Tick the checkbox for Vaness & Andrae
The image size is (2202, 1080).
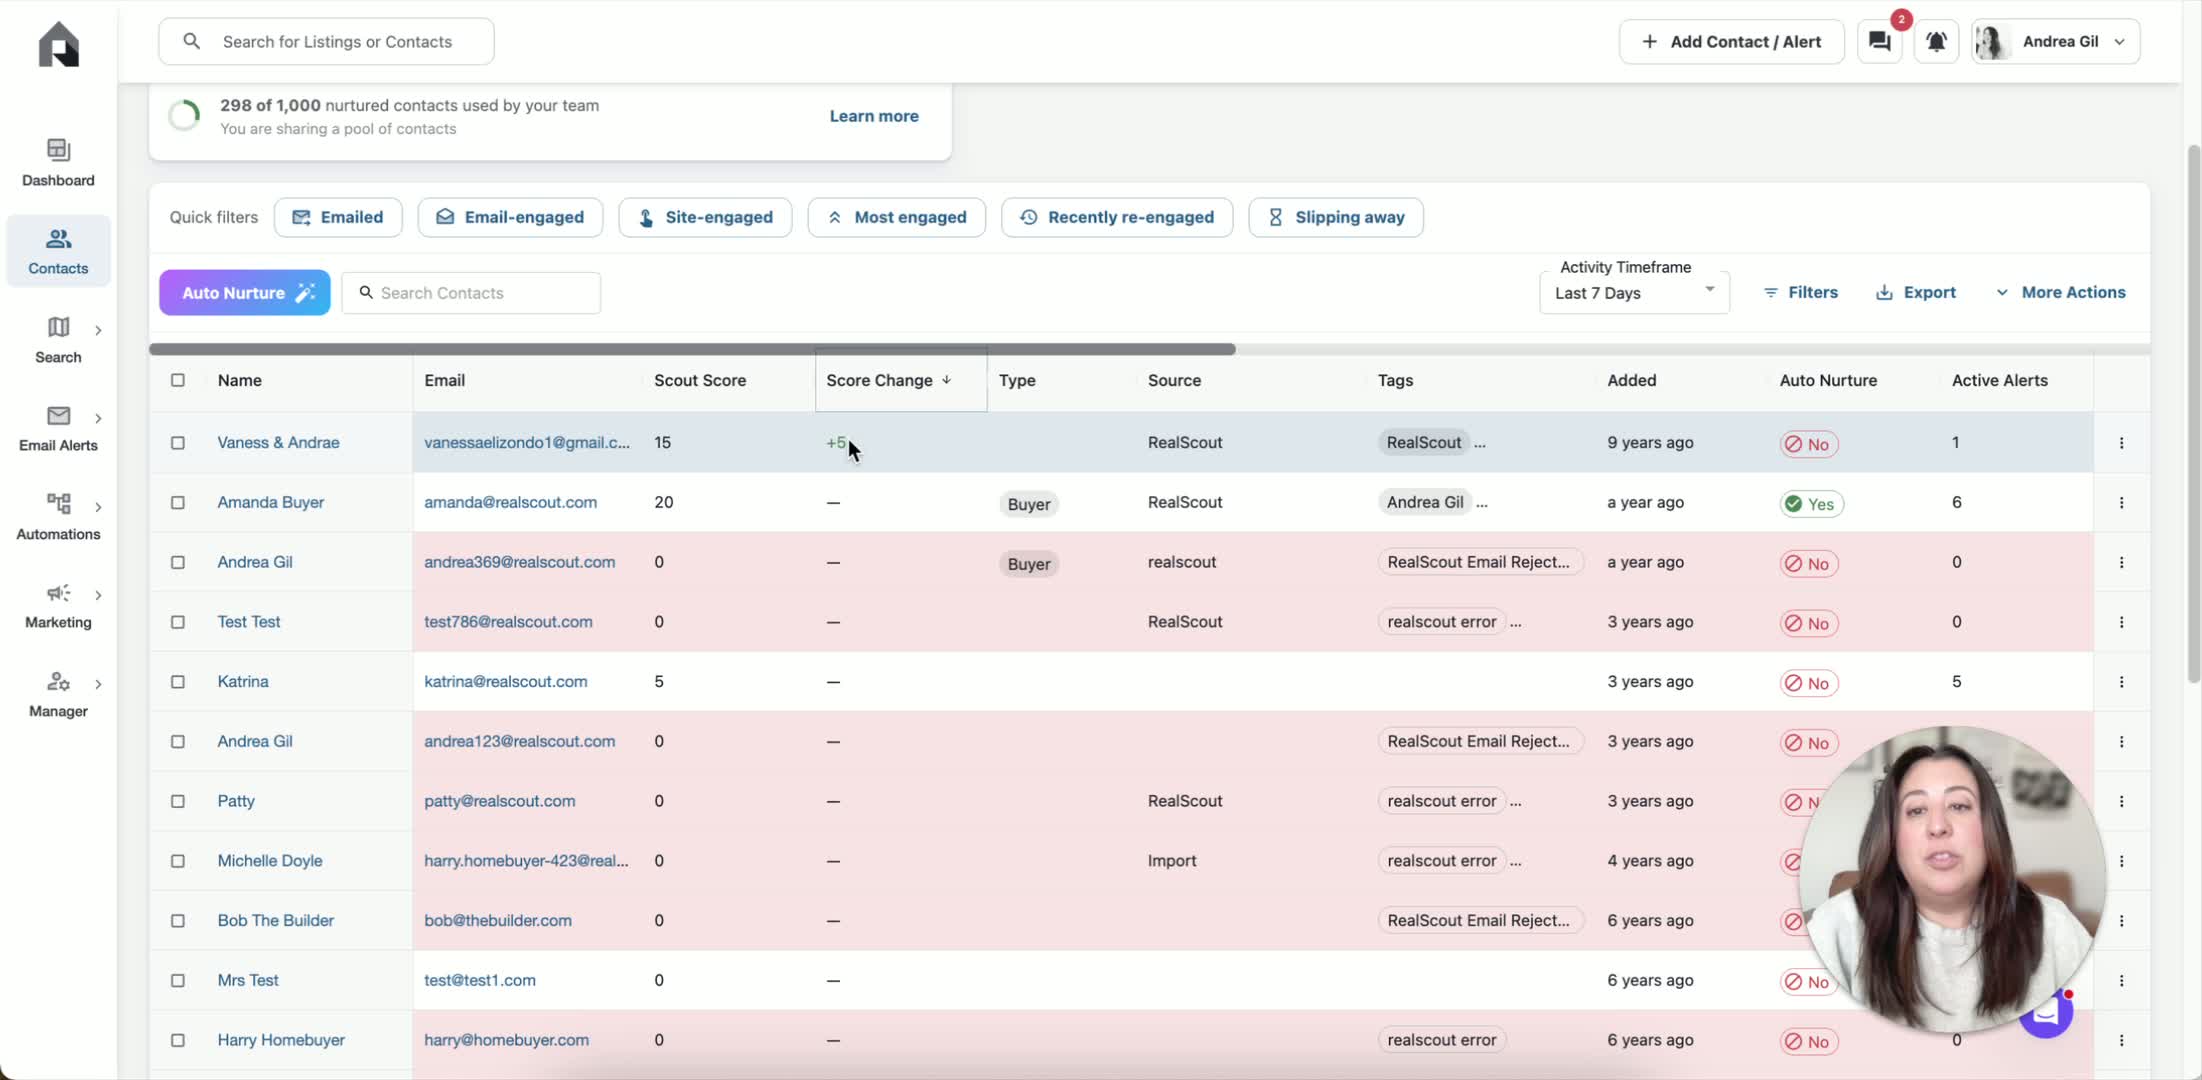pyautogui.click(x=178, y=443)
